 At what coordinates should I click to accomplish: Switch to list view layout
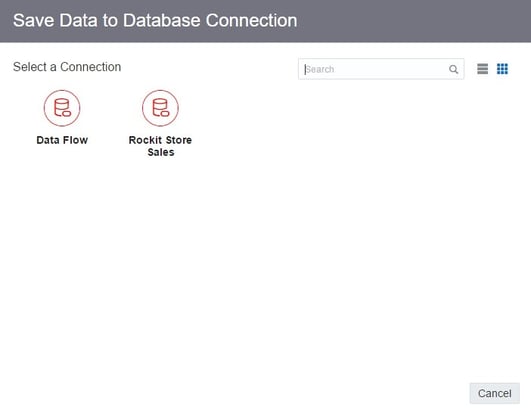(483, 69)
